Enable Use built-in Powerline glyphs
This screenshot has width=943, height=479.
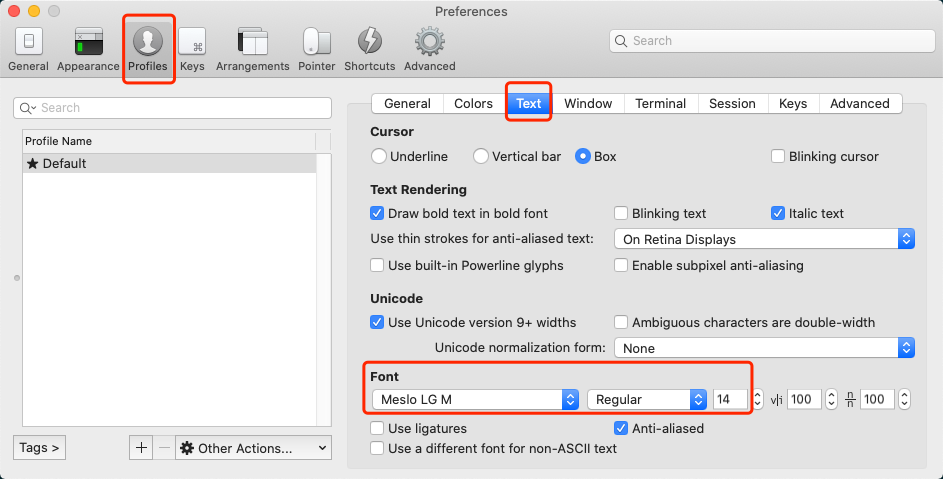point(377,265)
